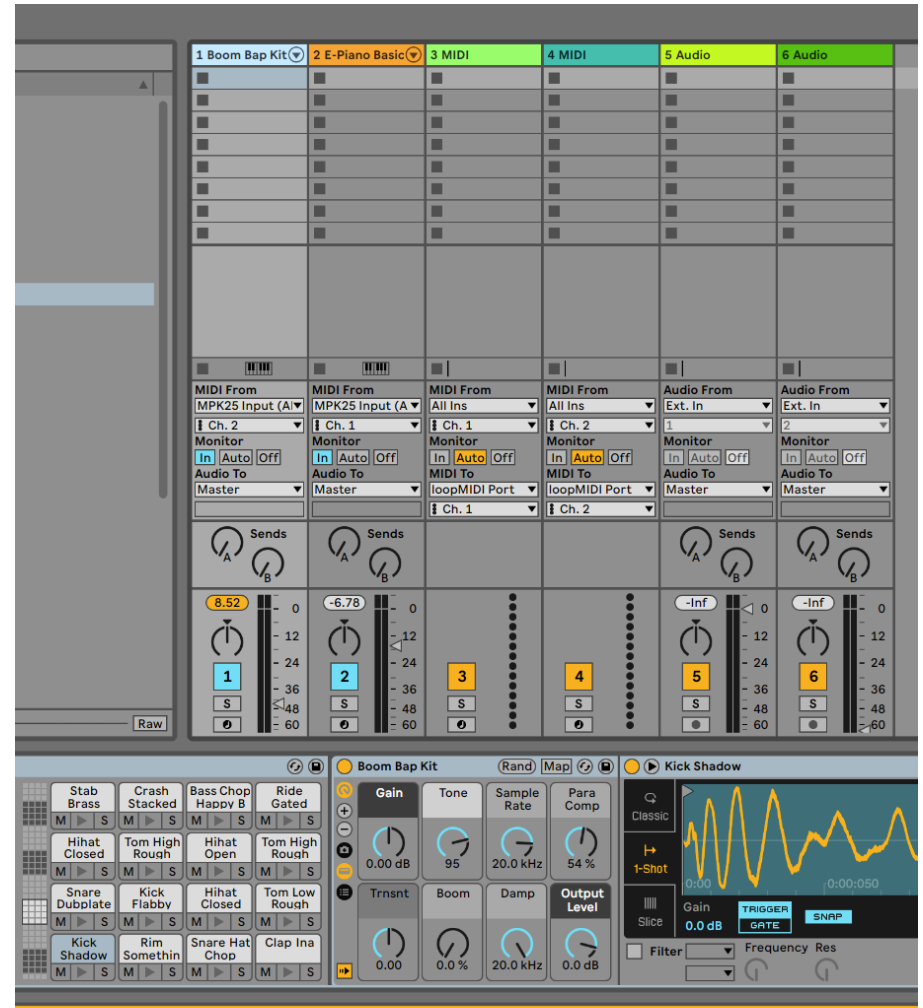The width and height of the screenshot is (923, 1008).
Task: Select the 6 Audio track header
Action: (835, 55)
